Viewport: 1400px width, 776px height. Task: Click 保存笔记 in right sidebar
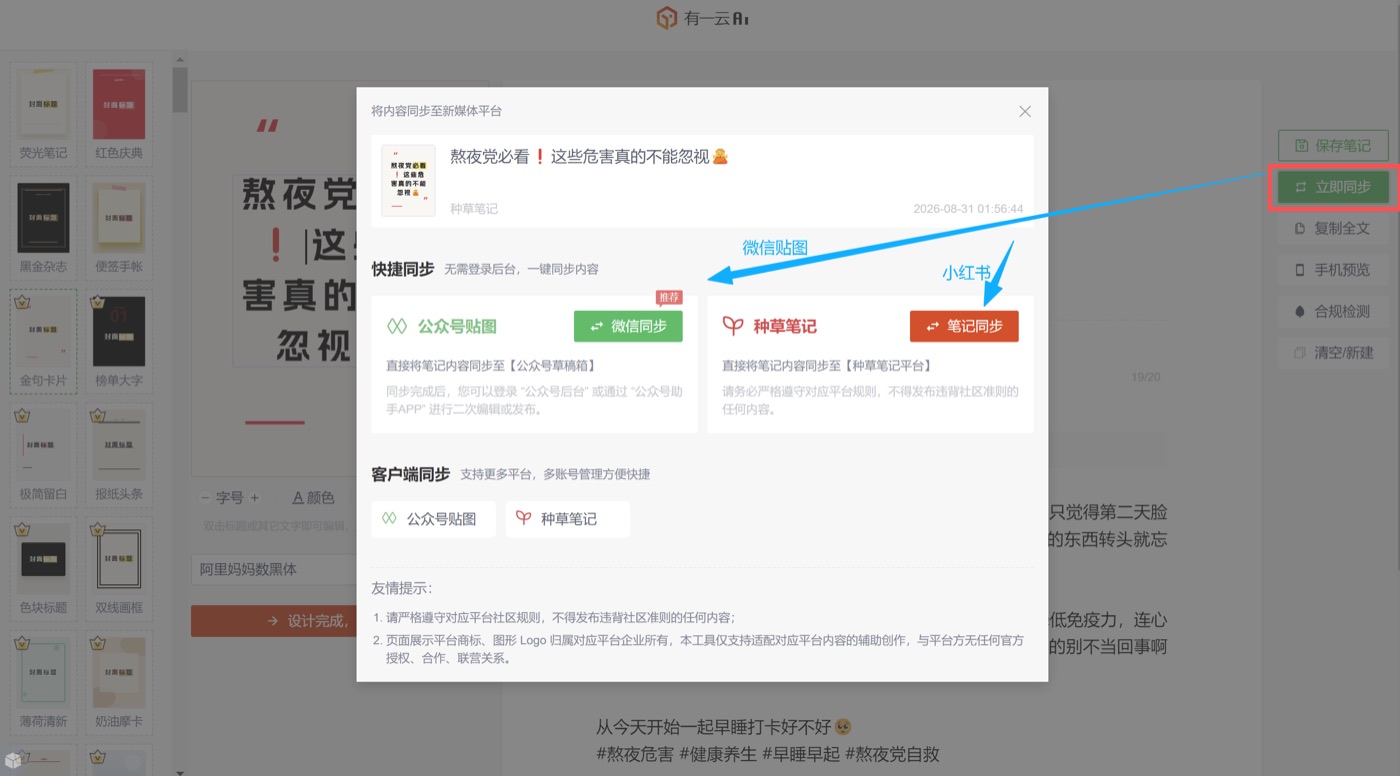click(1333, 146)
